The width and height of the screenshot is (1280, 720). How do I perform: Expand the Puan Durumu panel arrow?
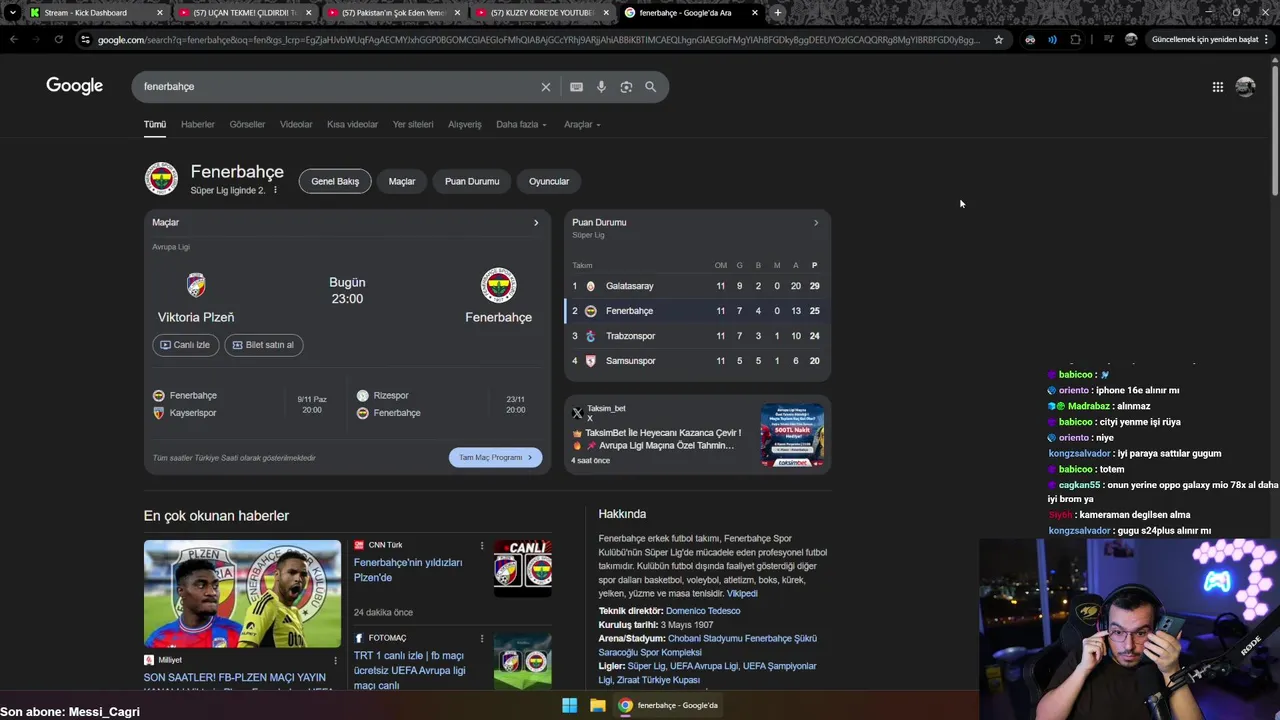pos(816,223)
